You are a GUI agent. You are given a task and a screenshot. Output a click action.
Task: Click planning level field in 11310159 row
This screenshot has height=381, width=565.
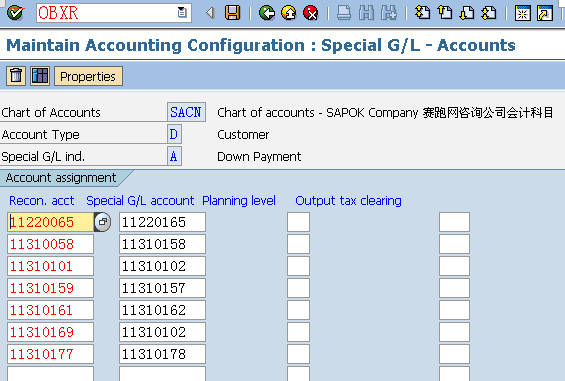pyautogui.click(x=298, y=288)
